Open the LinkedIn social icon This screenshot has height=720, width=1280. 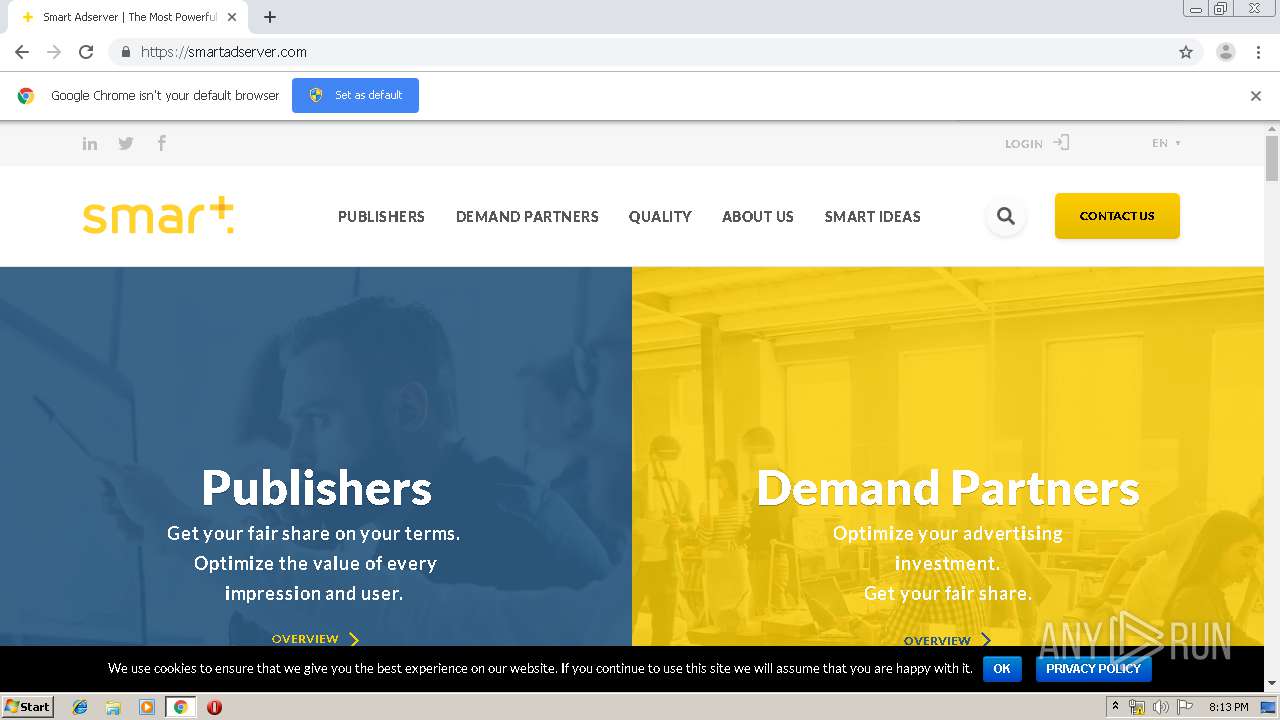point(90,143)
